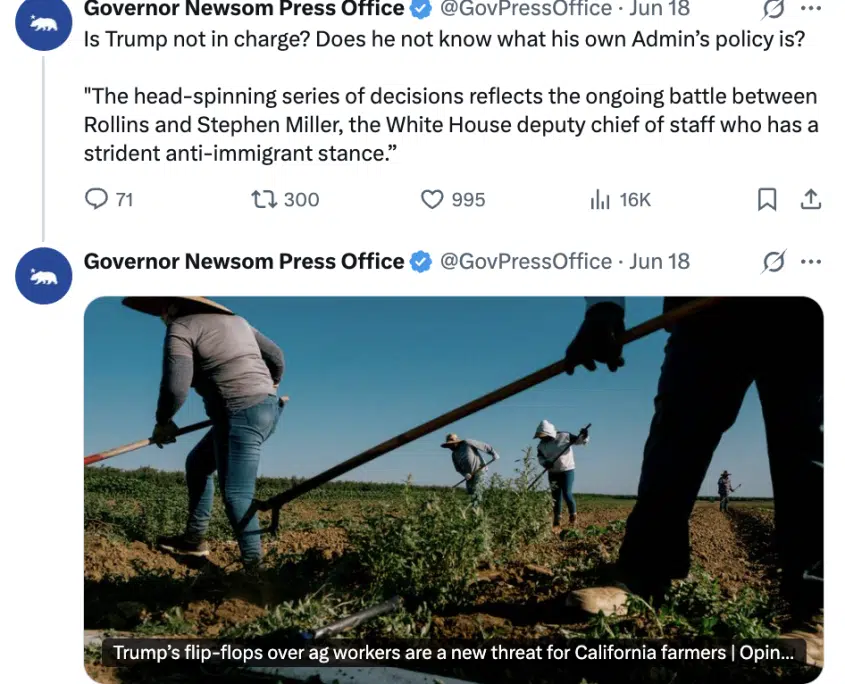
Task: Bookmark the Trump admin policy tweet
Action: [767, 199]
